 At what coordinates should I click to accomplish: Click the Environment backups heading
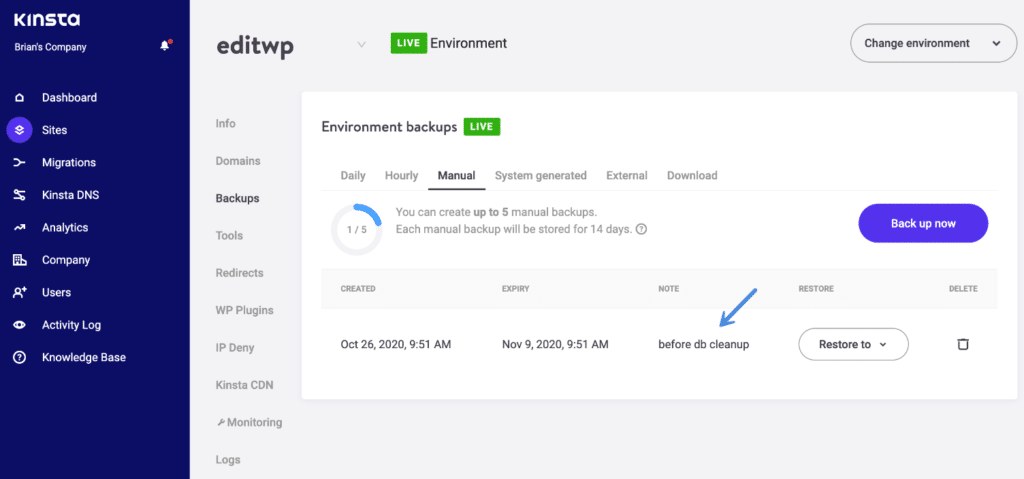click(x=389, y=127)
